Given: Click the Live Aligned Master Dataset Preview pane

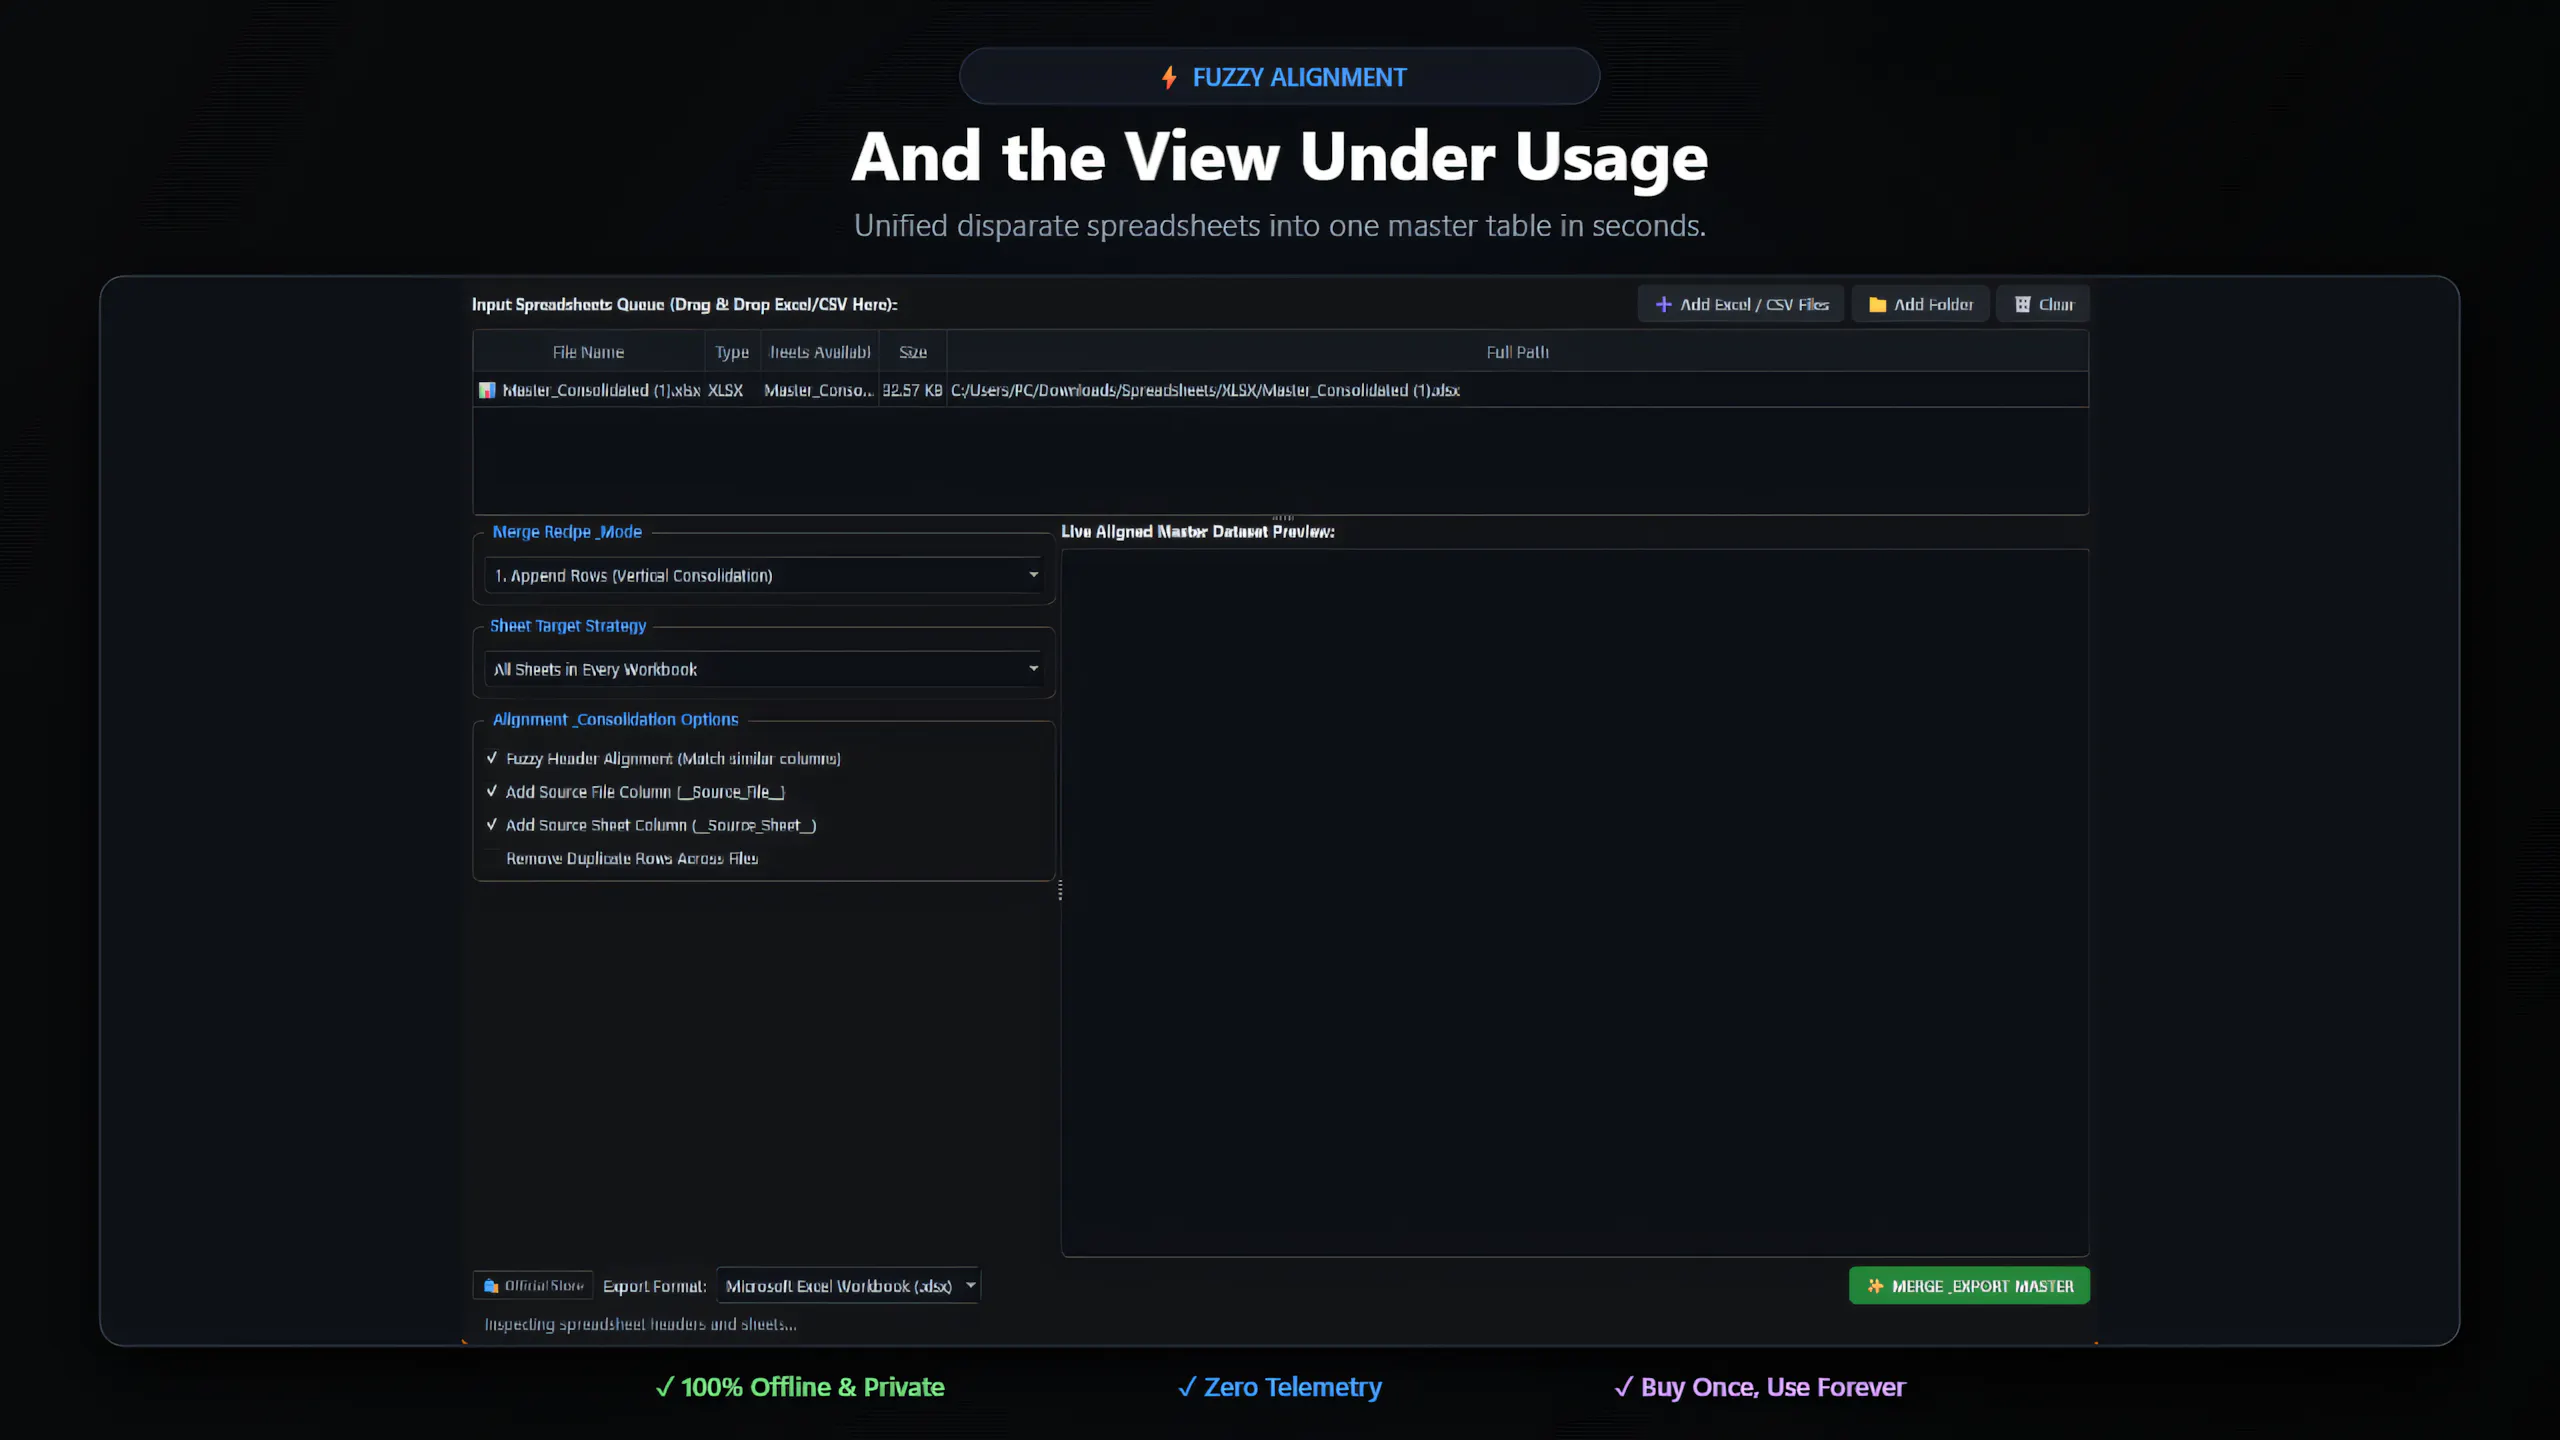Looking at the screenshot, I should point(1575,902).
